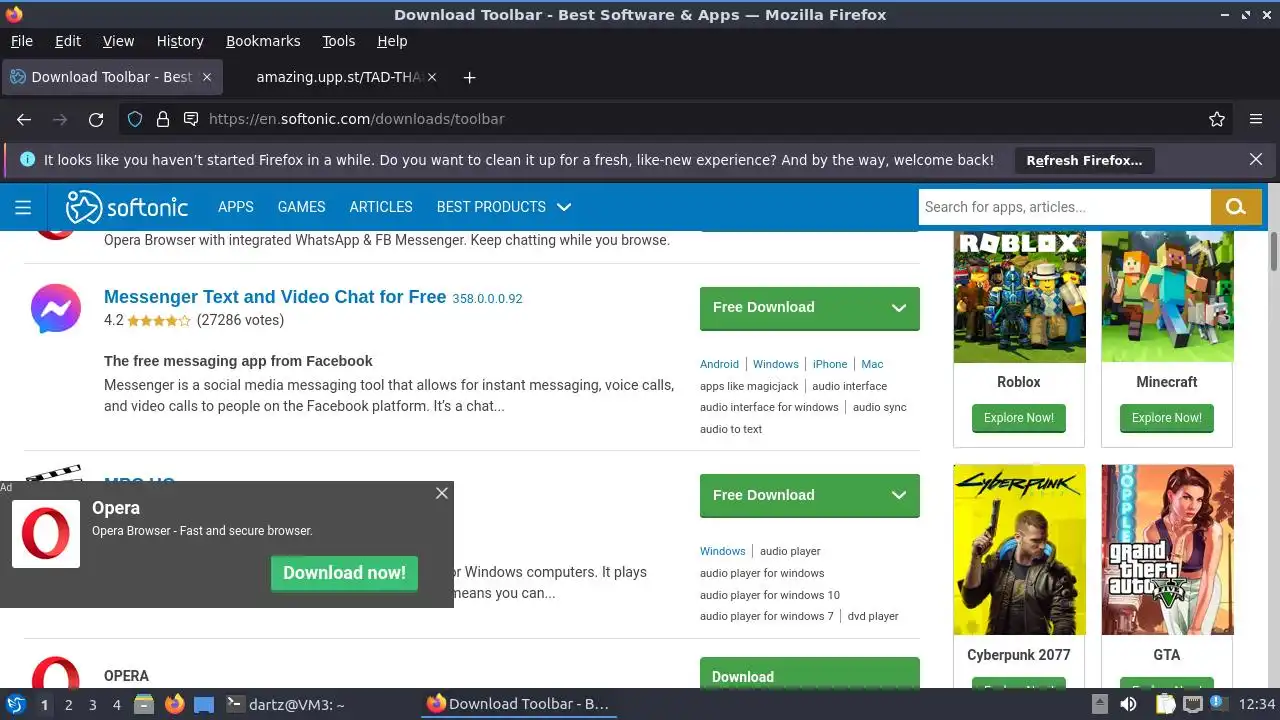Dismiss the Refresh Firefox notification bar
This screenshot has width=1280, height=720.
tap(1256, 159)
